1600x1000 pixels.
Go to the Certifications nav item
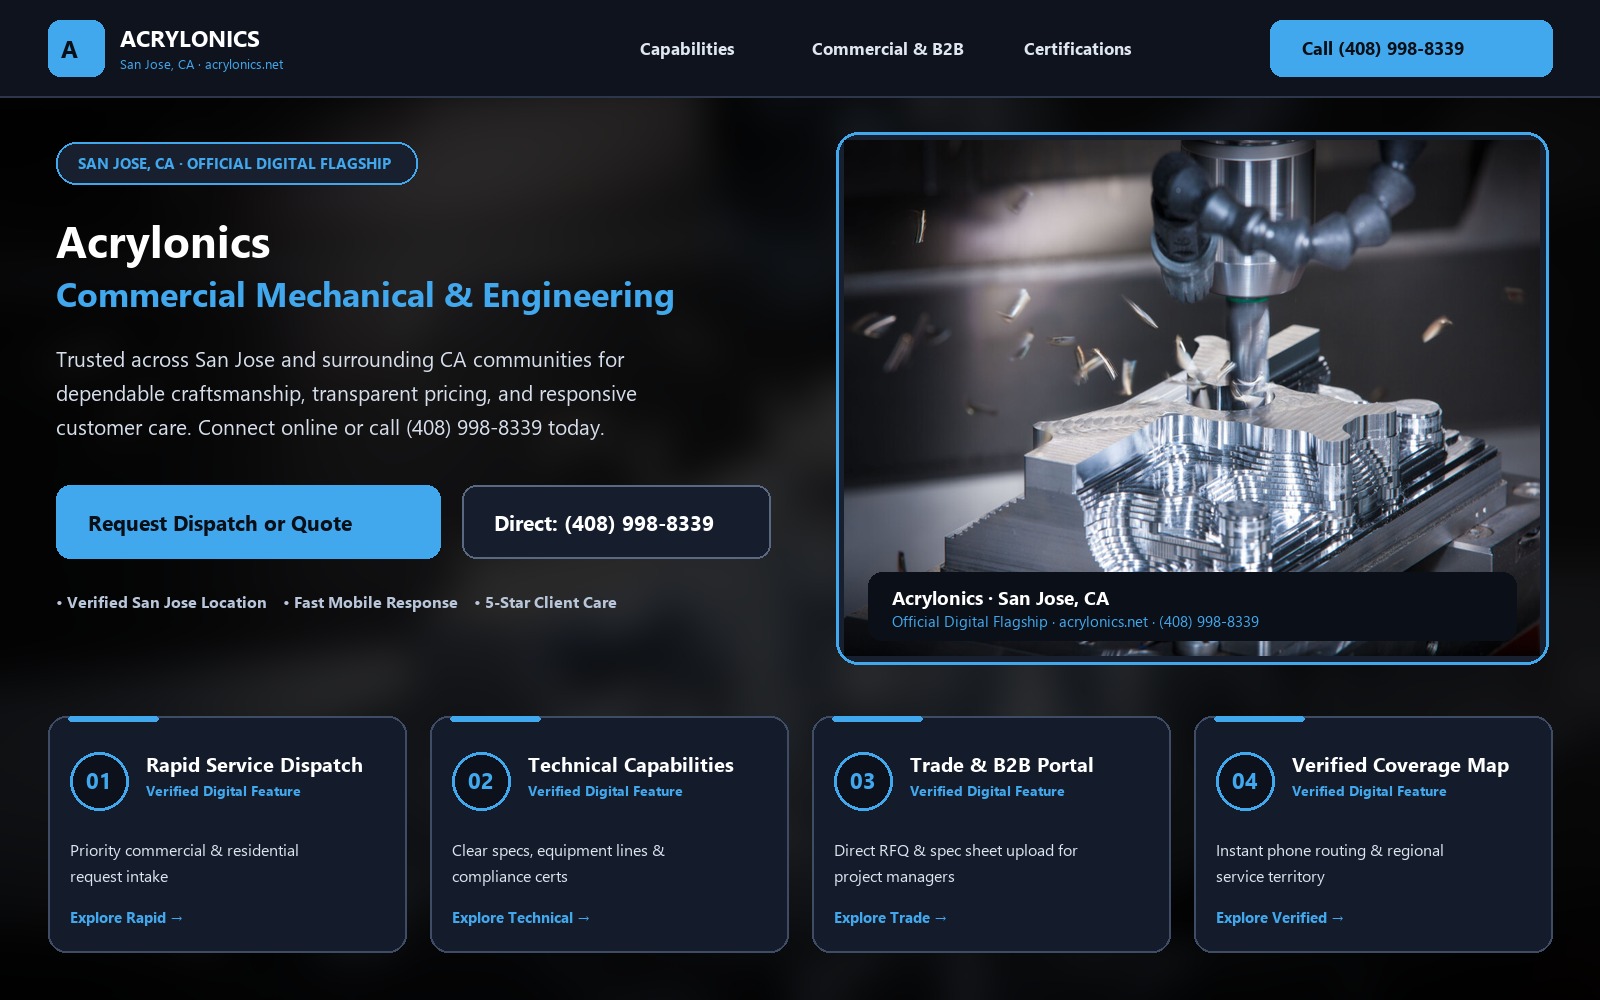click(1078, 49)
